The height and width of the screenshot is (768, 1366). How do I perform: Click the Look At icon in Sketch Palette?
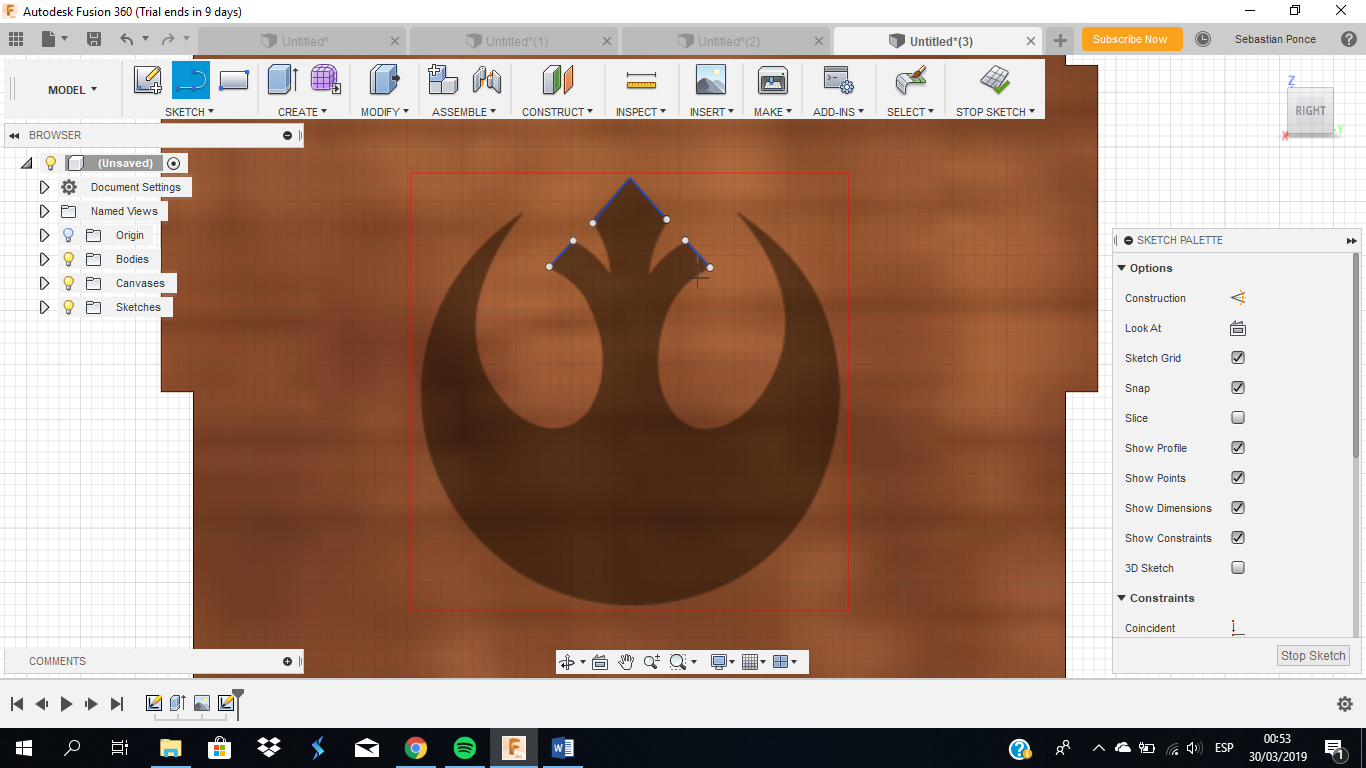1238,328
